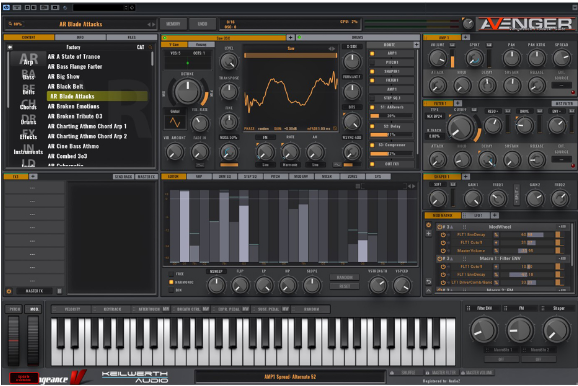Open the filter envelope SOURCE dropdown
578x386 pixels.
tap(561, 160)
